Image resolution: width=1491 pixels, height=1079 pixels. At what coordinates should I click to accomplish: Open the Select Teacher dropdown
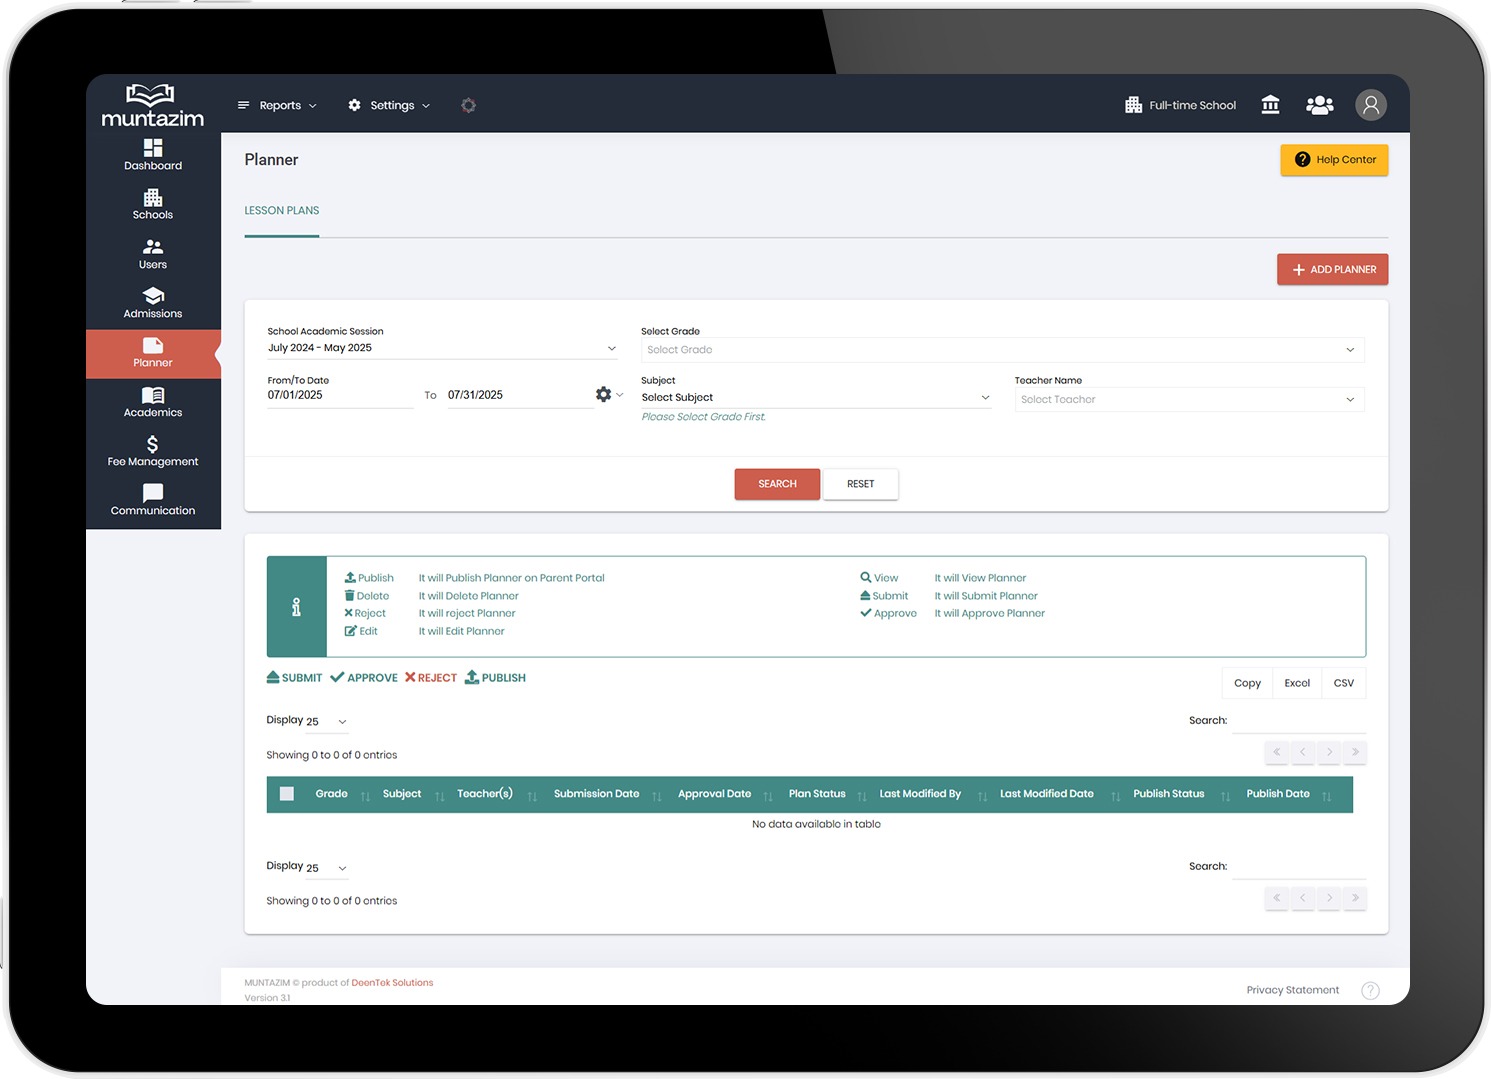pyautogui.click(x=1188, y=400)
